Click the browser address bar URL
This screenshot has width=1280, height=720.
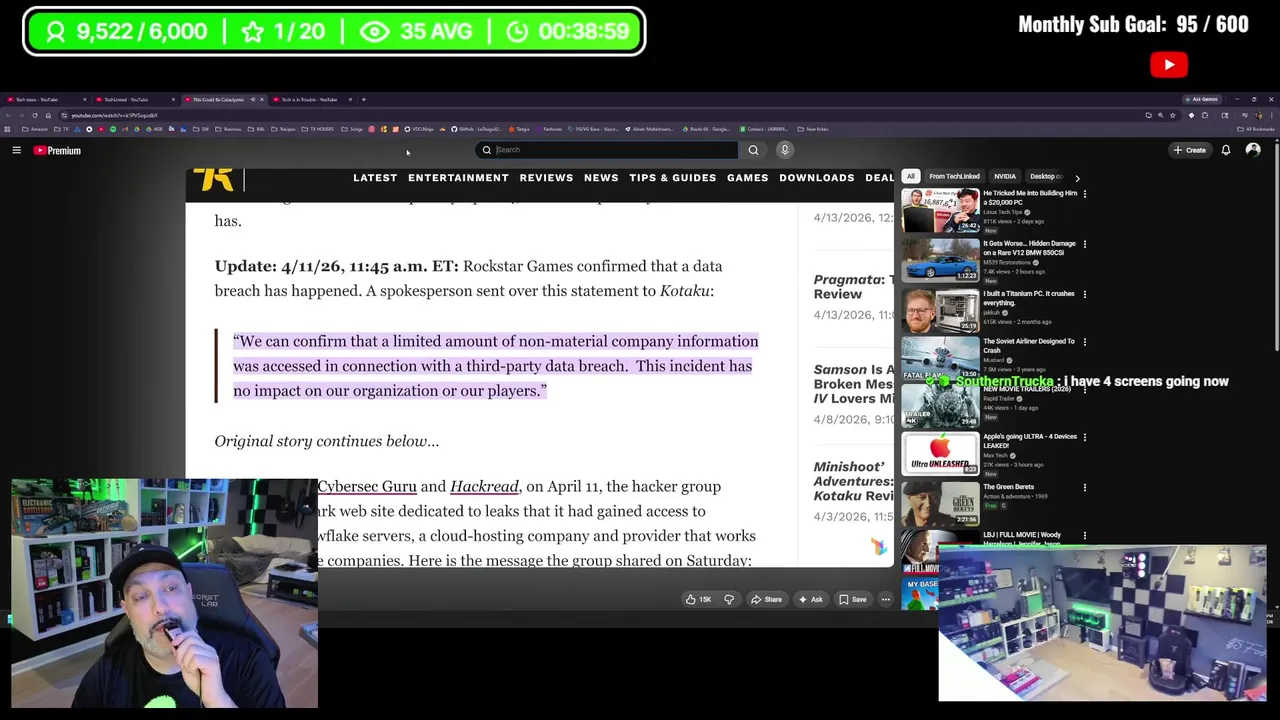coord(114,115)
